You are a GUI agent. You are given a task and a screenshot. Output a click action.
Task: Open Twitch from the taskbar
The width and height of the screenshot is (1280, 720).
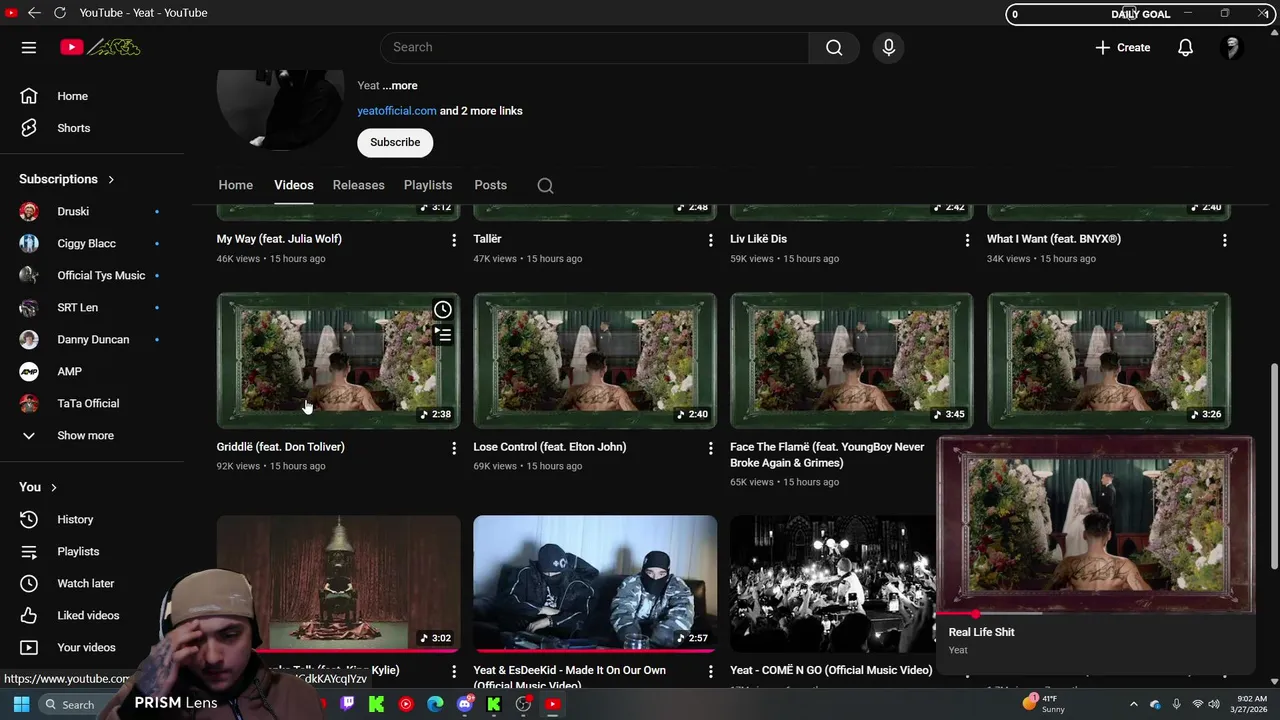pos(347,704)
